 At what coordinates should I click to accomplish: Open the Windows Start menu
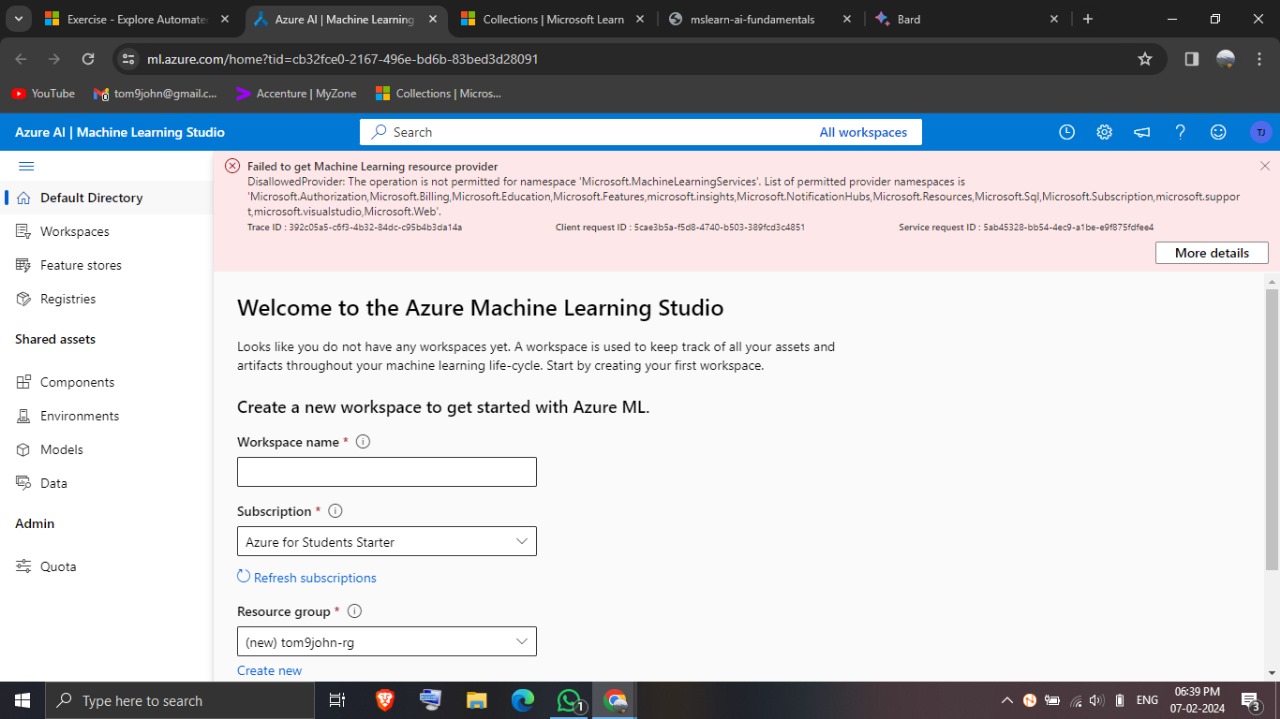tap(22, 701)
